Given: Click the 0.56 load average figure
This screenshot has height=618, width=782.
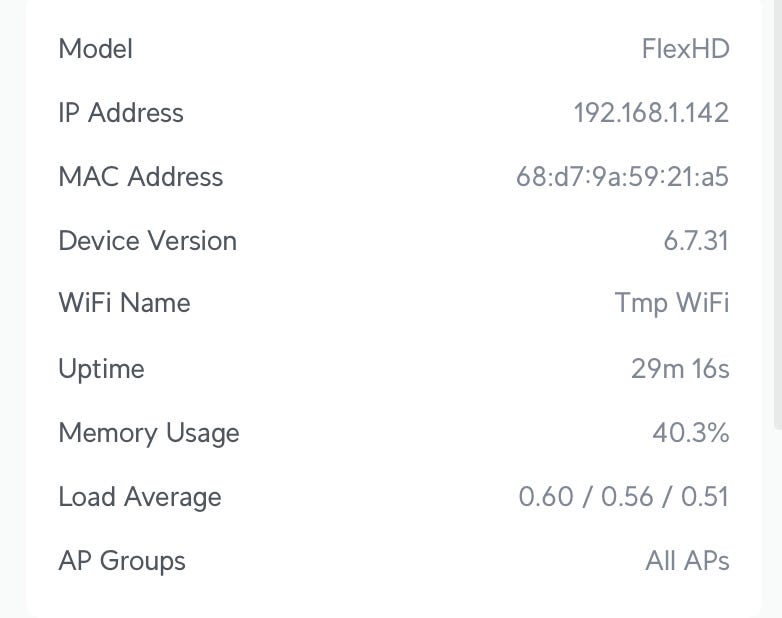Looking at the screenshot, I should click(626, 497).
